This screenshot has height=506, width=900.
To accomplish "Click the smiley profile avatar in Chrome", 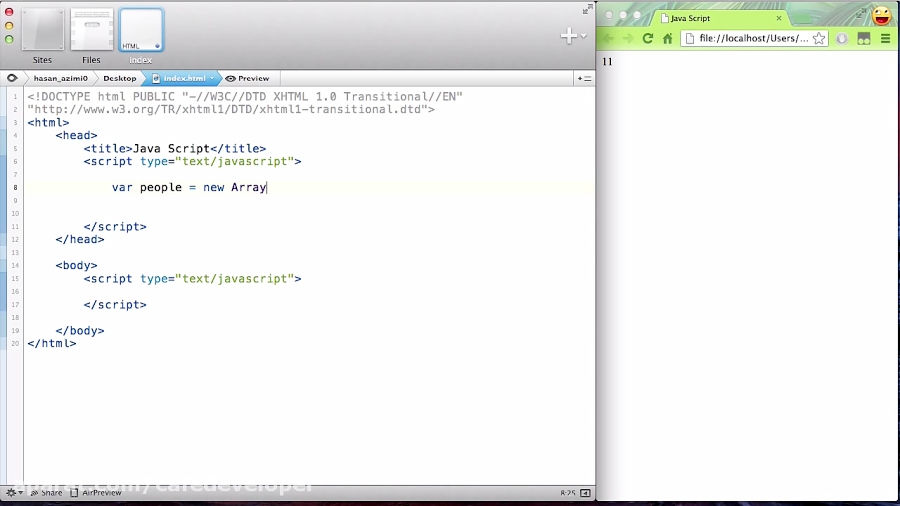I will point(882,15).
